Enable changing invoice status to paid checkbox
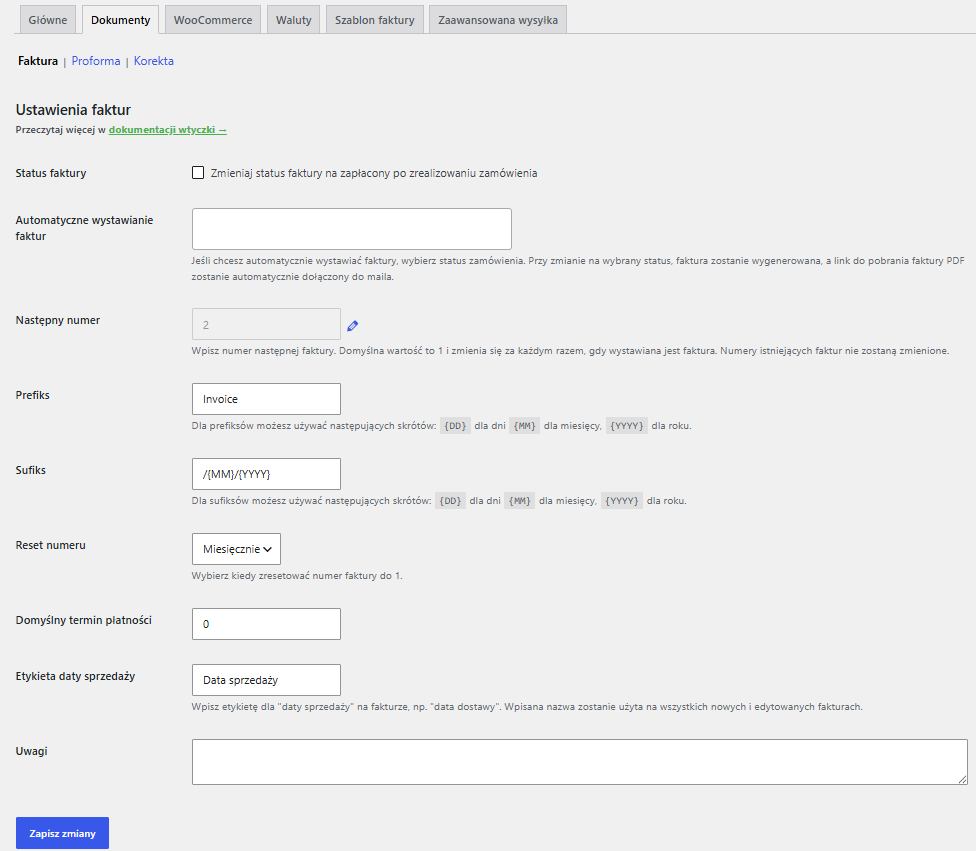Image resolution: width=976 pixels, height=851 pixels. pos(198,172)
